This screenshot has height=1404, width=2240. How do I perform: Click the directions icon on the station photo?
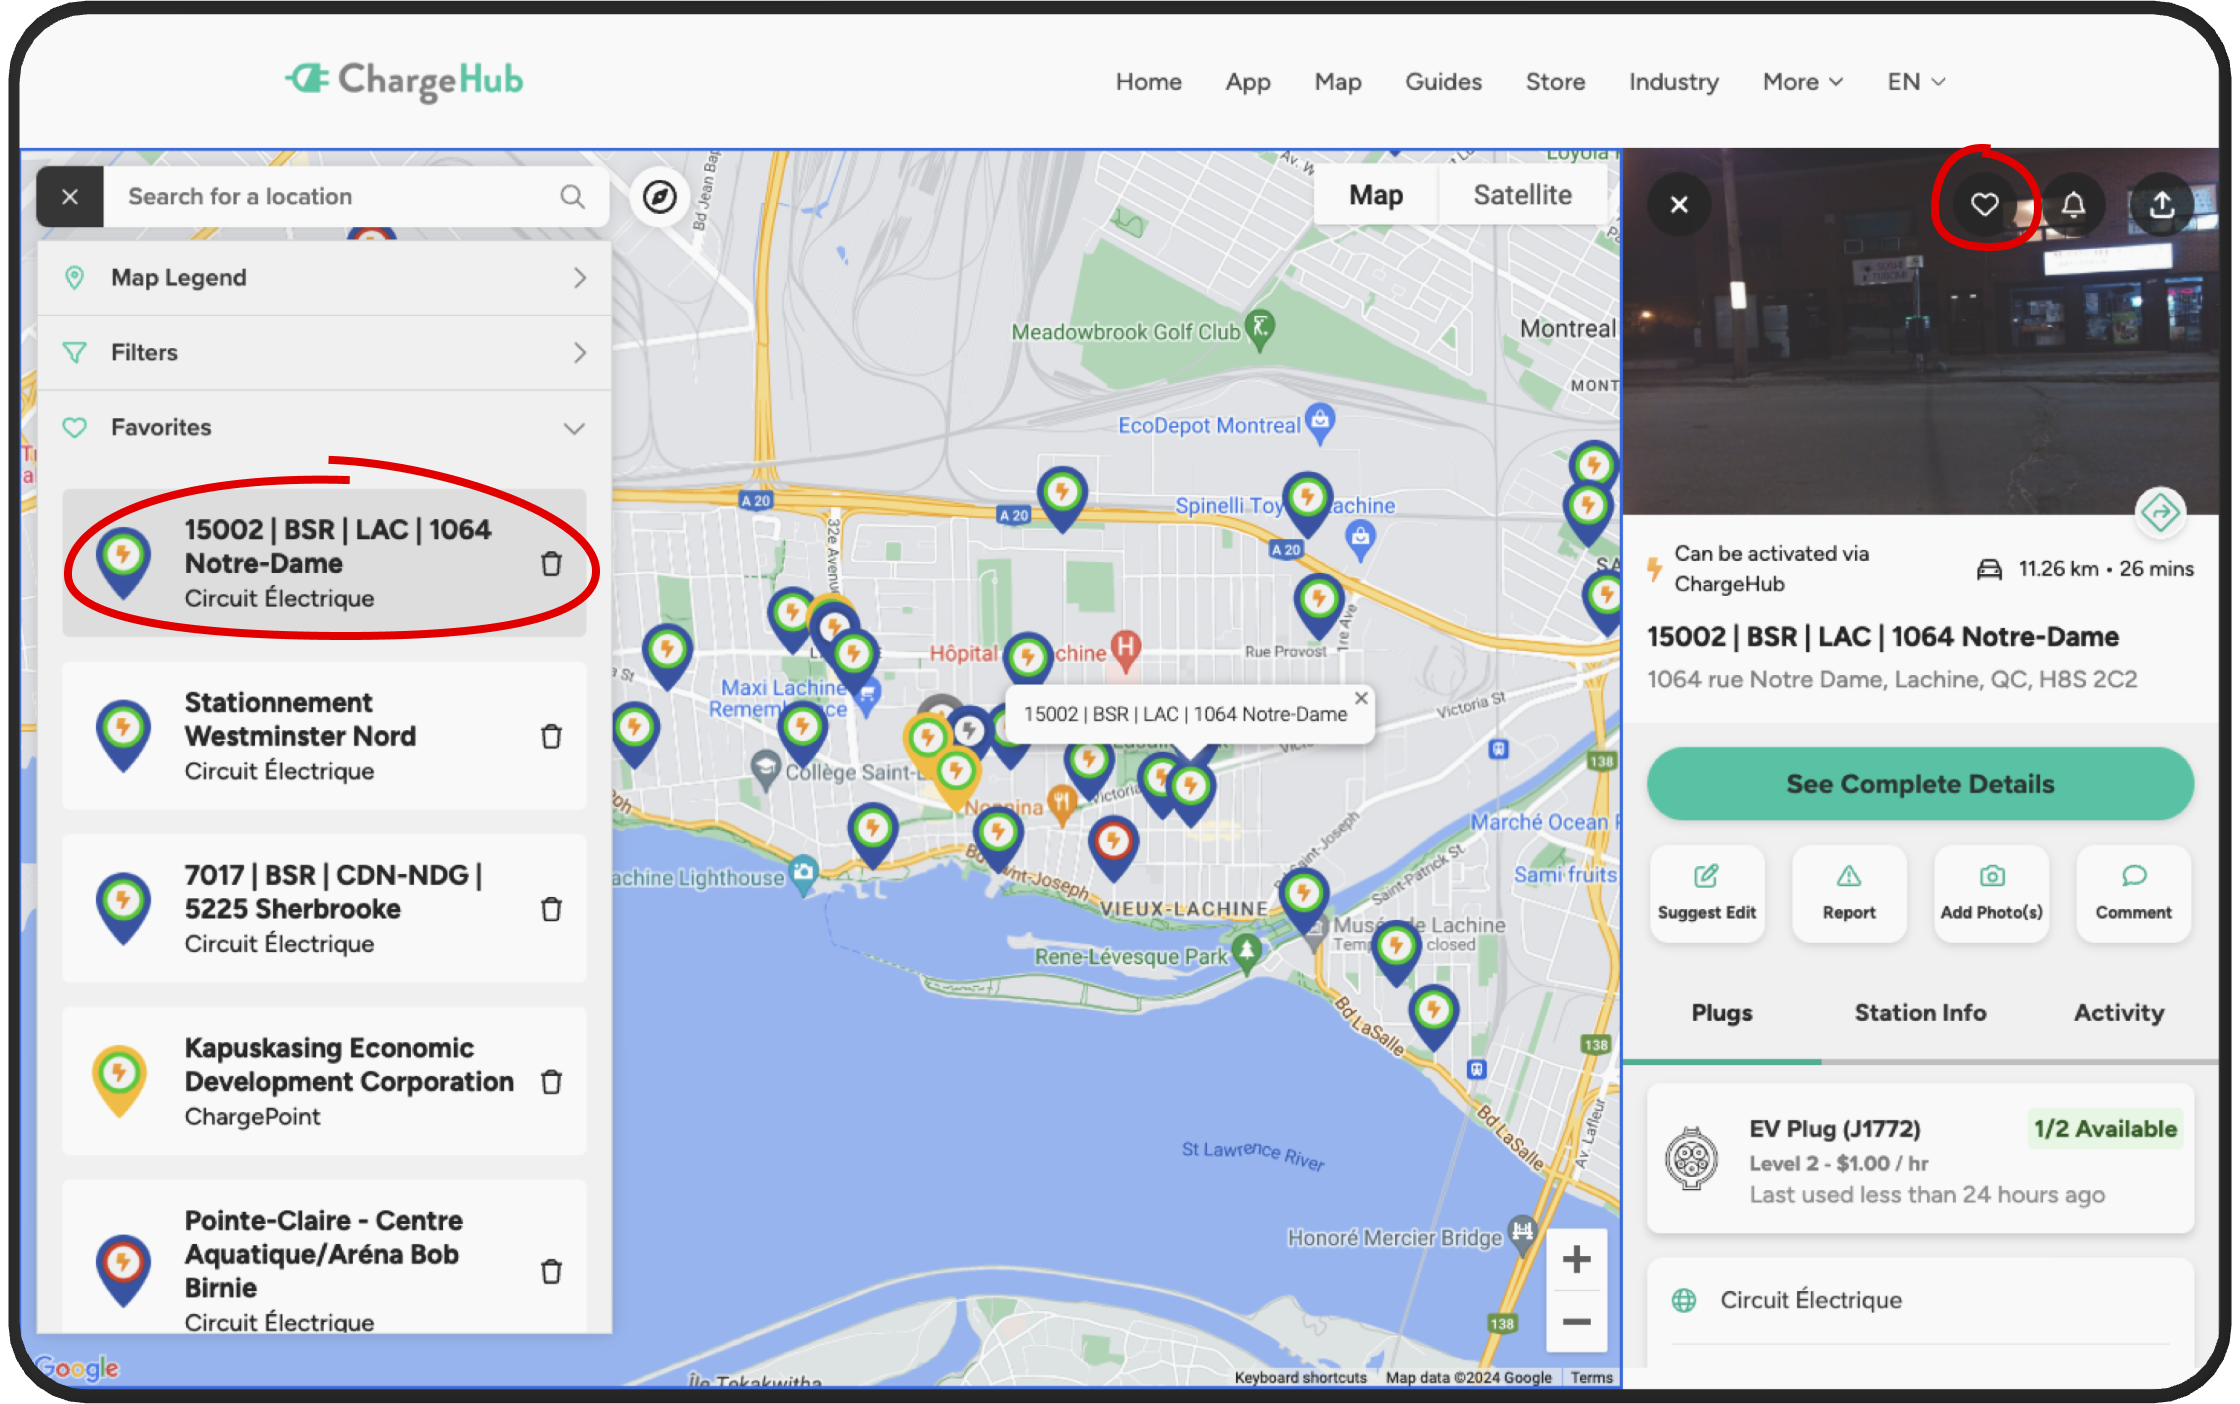(x=2162, y=514)
